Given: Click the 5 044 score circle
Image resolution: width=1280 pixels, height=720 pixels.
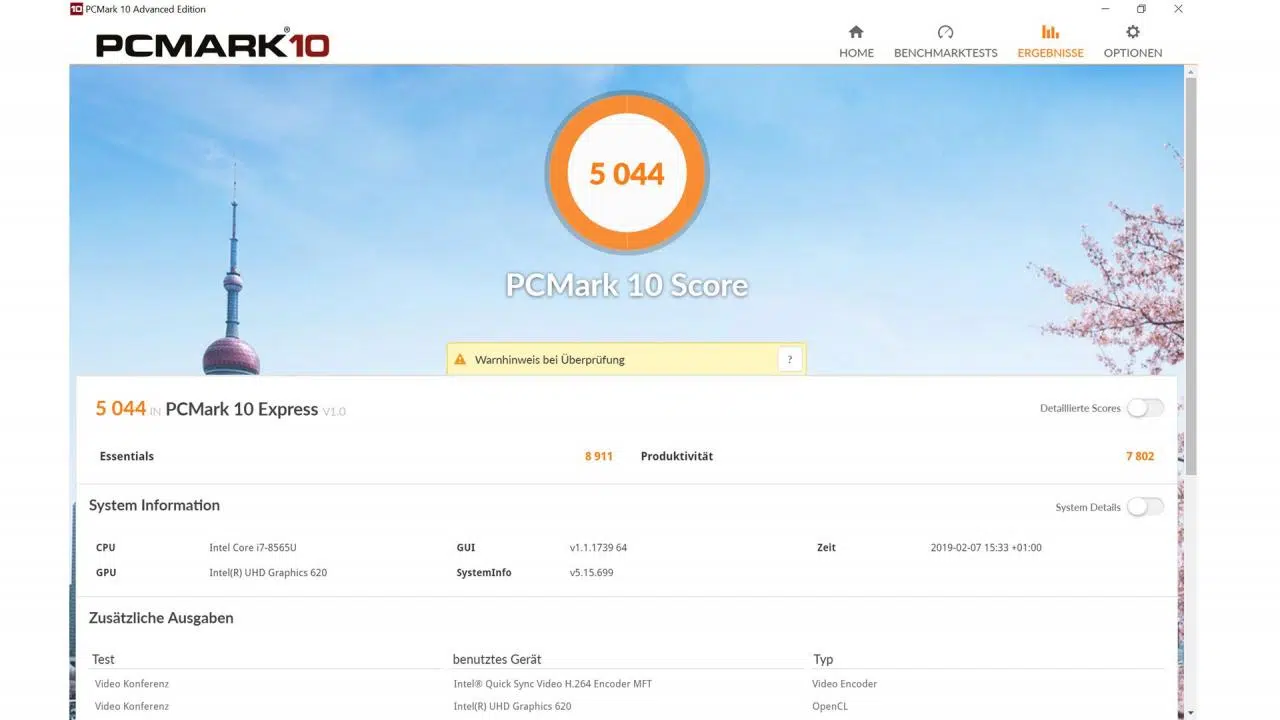Looking at the screenshot, I should [x=627, y=173].
